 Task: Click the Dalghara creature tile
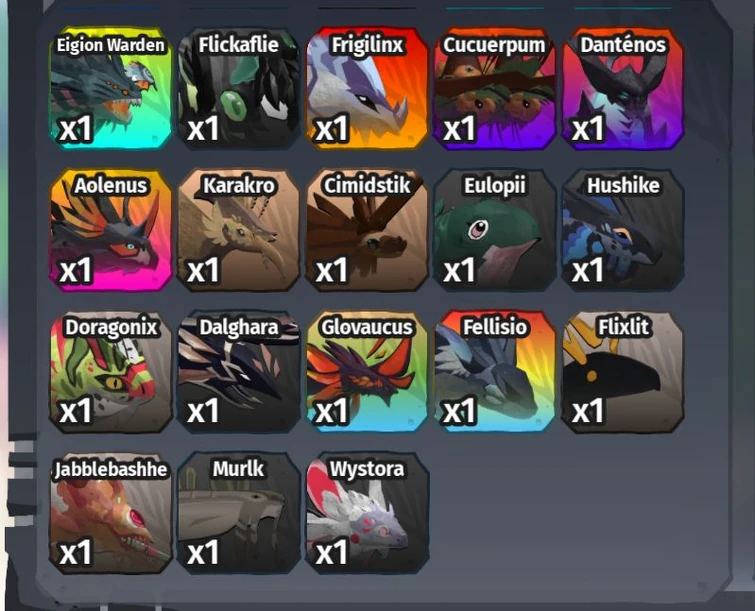click(x=238, y=371)
